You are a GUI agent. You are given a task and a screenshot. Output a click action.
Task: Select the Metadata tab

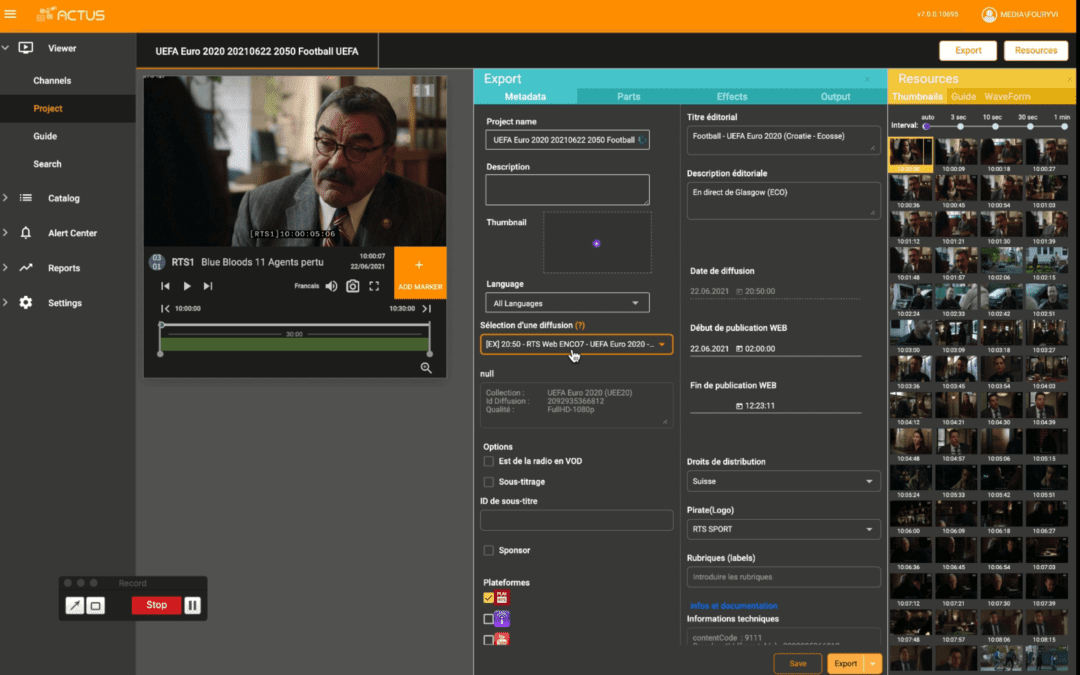[x=525, y=96]
